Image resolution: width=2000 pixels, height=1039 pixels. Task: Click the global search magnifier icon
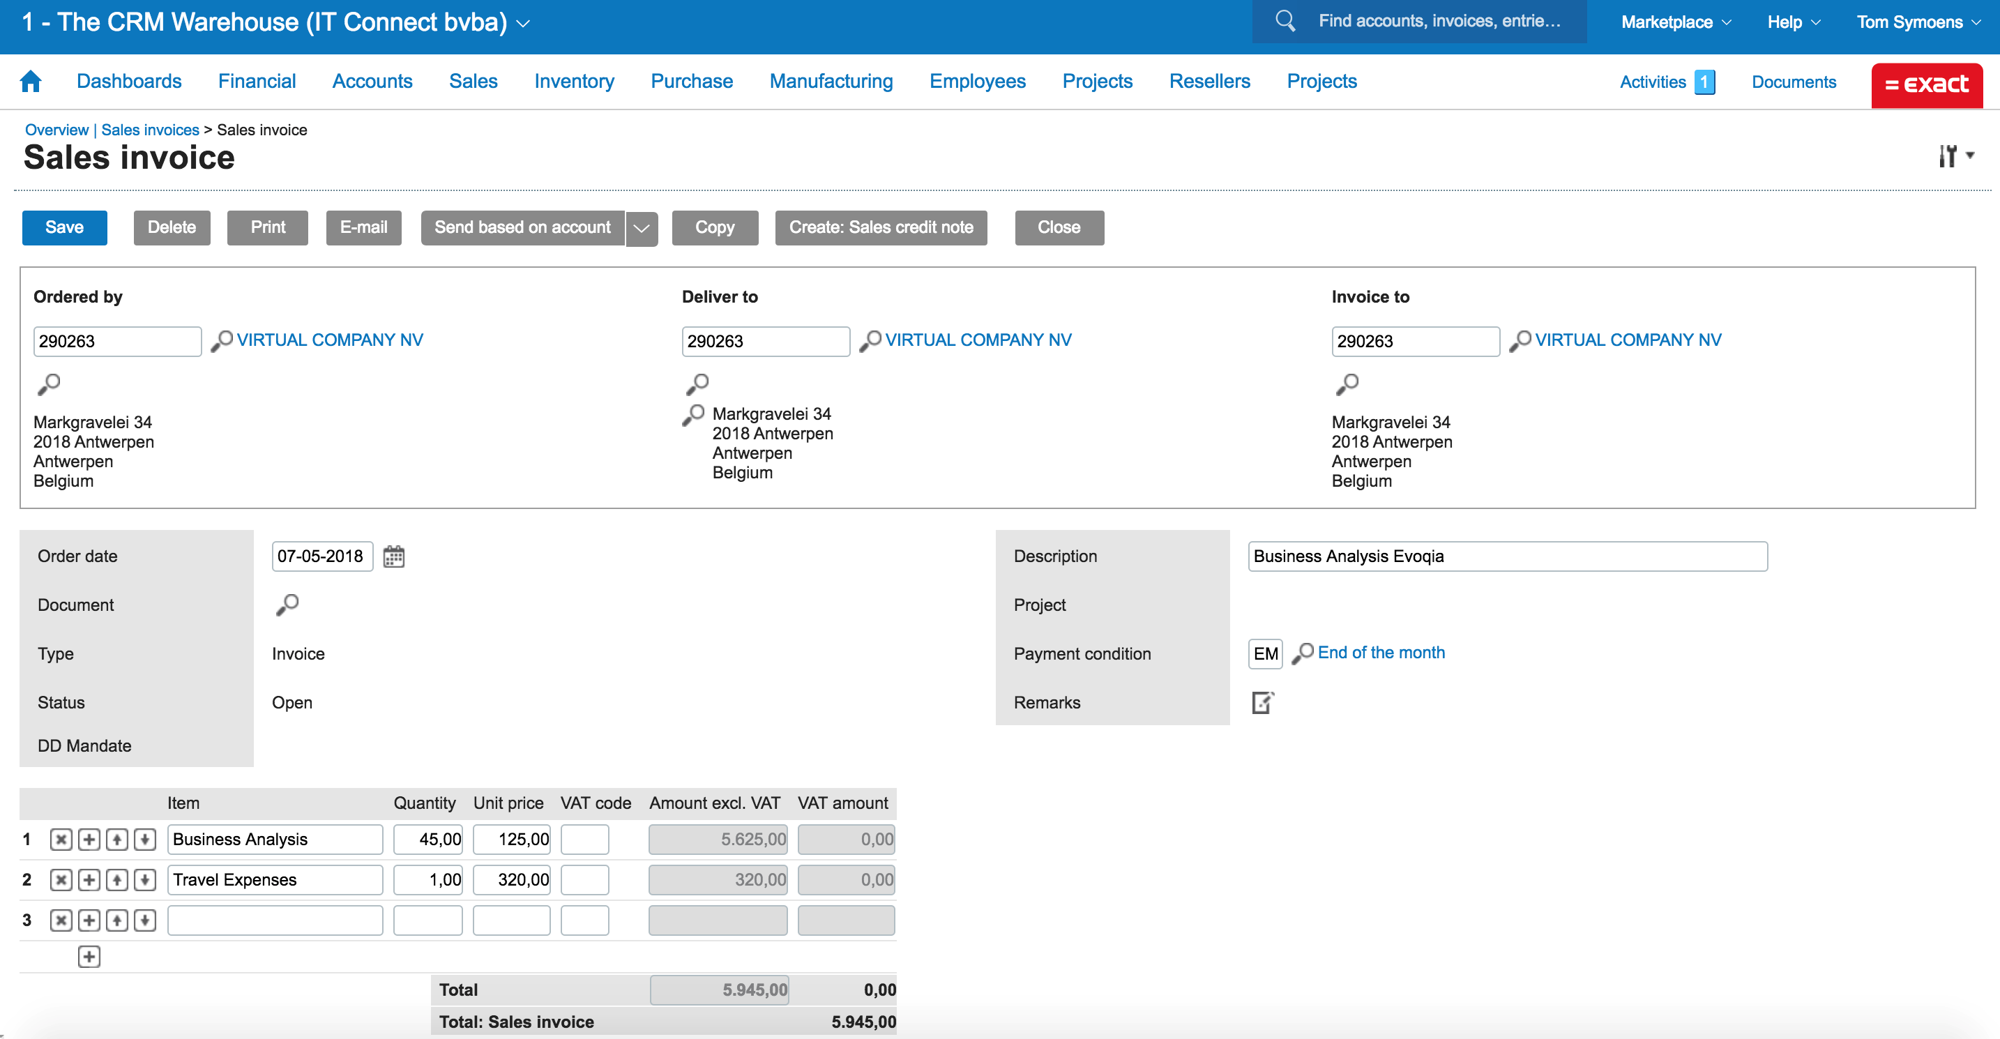1286,22
